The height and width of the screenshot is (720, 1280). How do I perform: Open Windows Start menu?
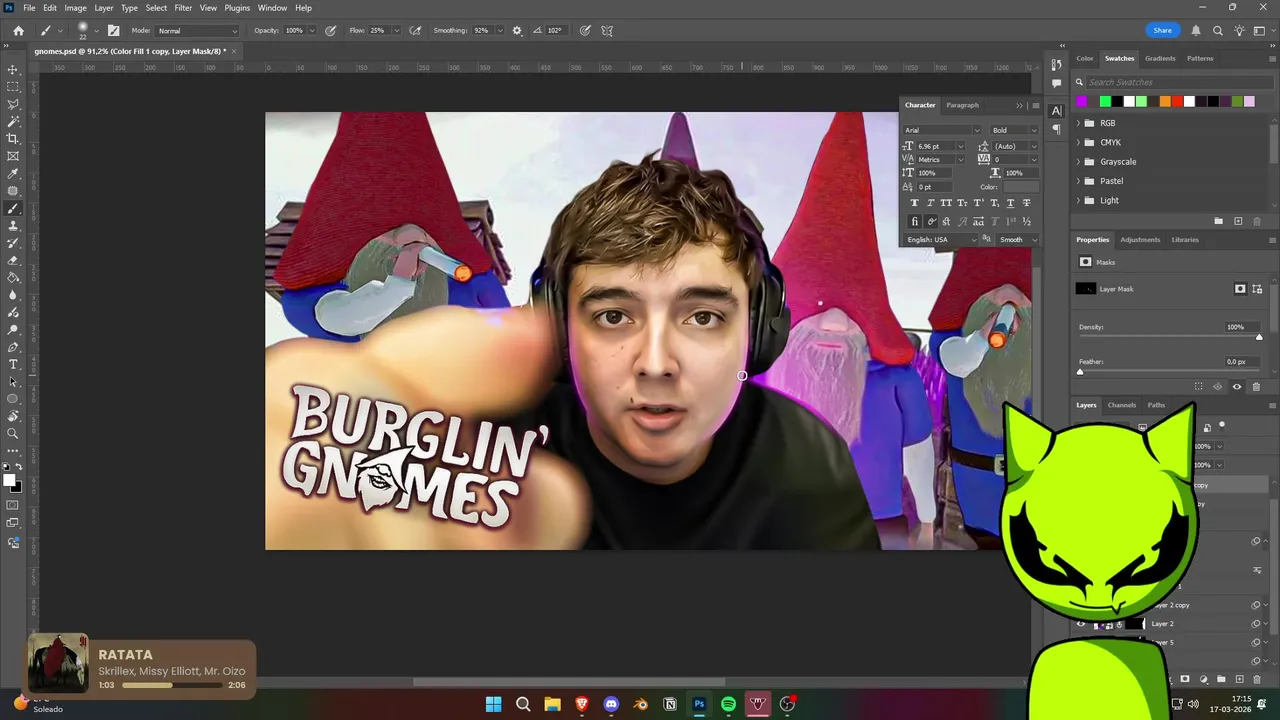point(493,704)
